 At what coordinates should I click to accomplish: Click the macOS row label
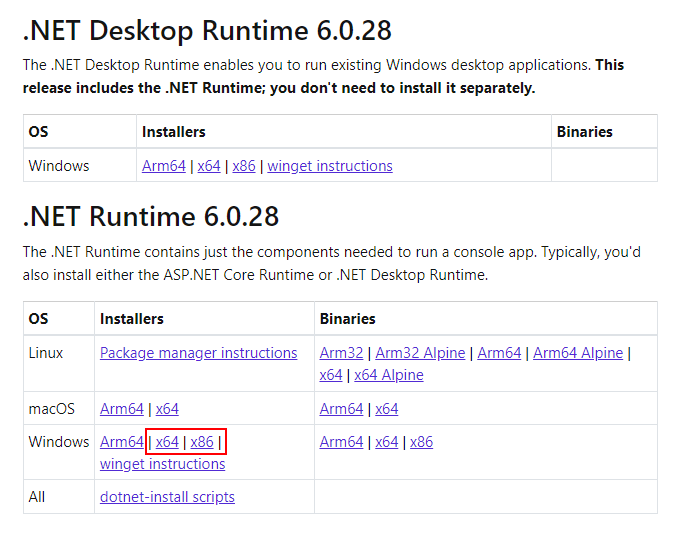52,408
